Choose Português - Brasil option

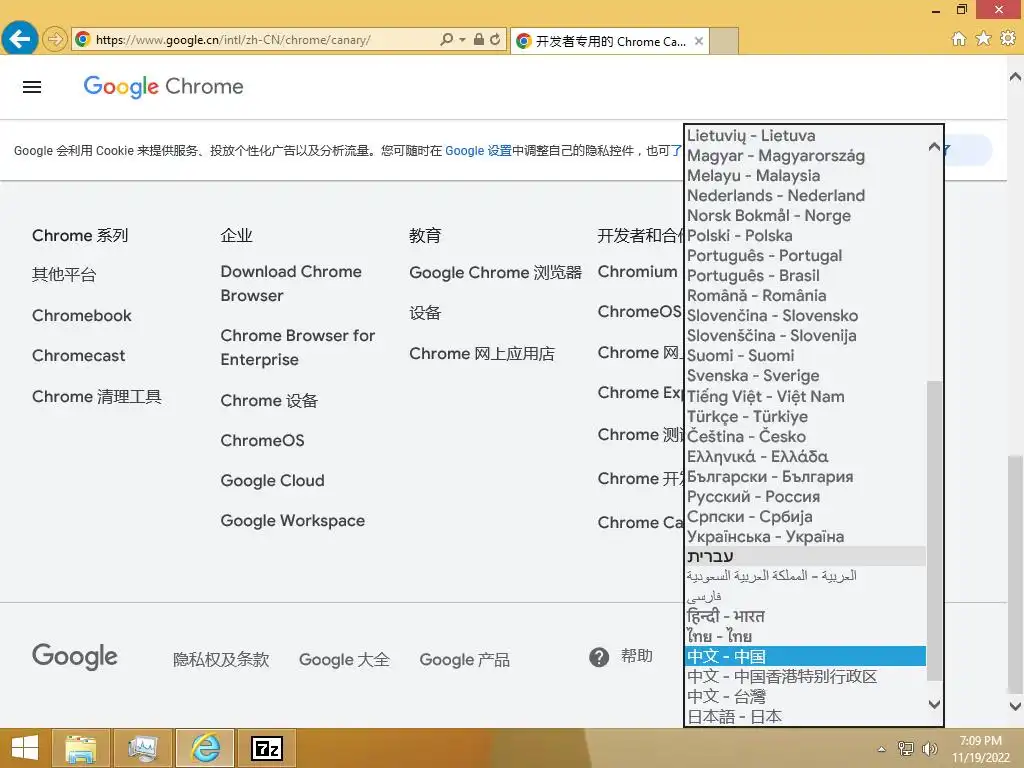click(805, 276)
